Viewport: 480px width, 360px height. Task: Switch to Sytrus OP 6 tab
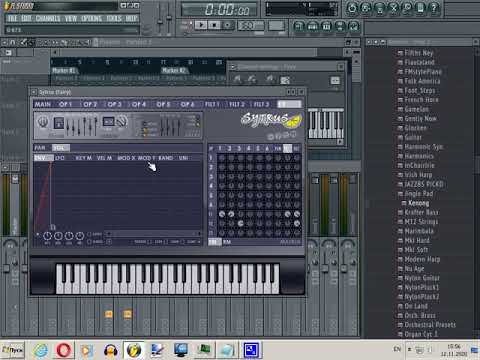tap(187, 104)
